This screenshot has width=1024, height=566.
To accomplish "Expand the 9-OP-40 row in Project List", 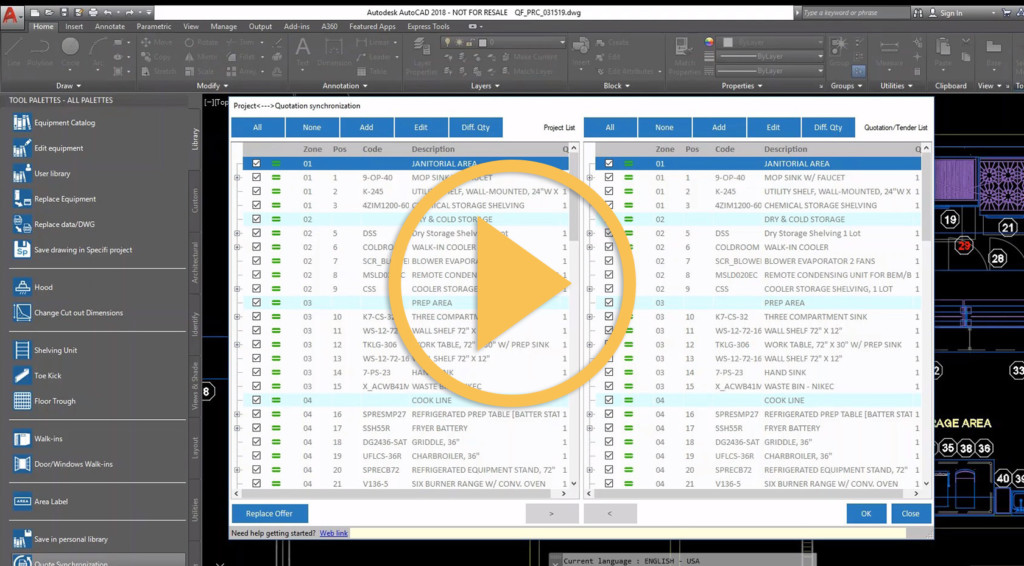I will [237, 178].
